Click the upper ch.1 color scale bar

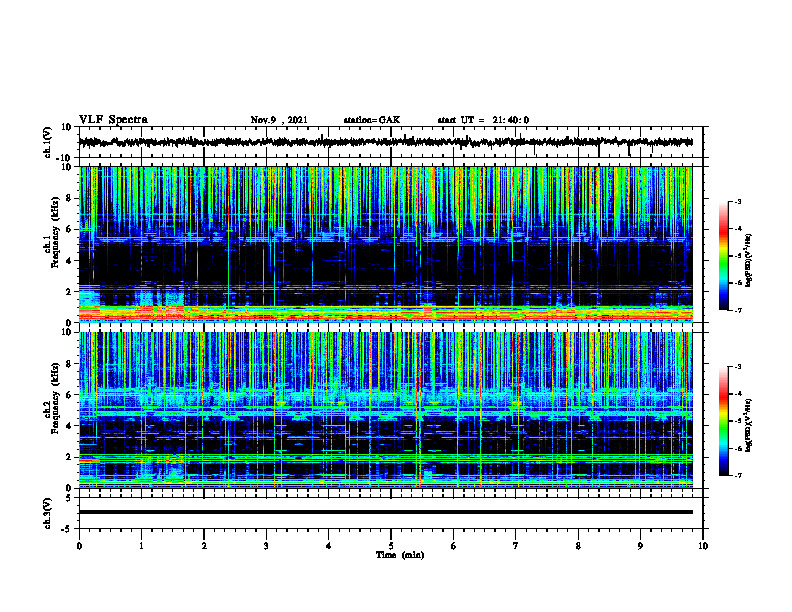723,256
